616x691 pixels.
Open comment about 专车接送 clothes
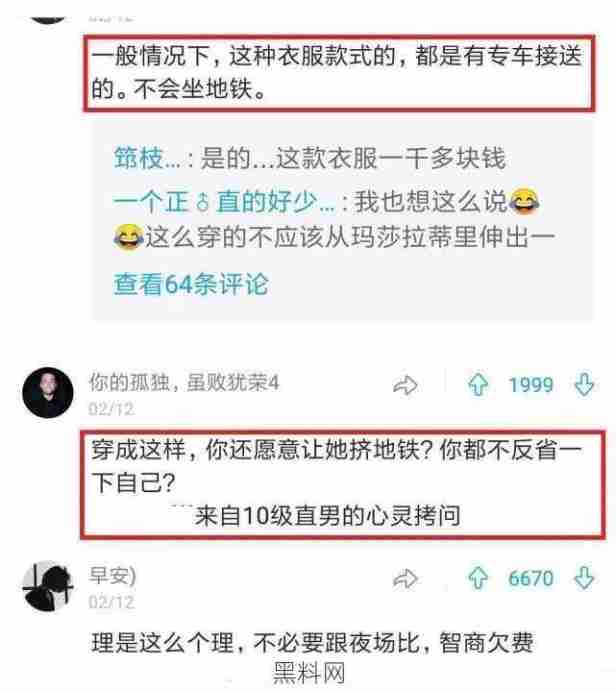click(337, 73)
